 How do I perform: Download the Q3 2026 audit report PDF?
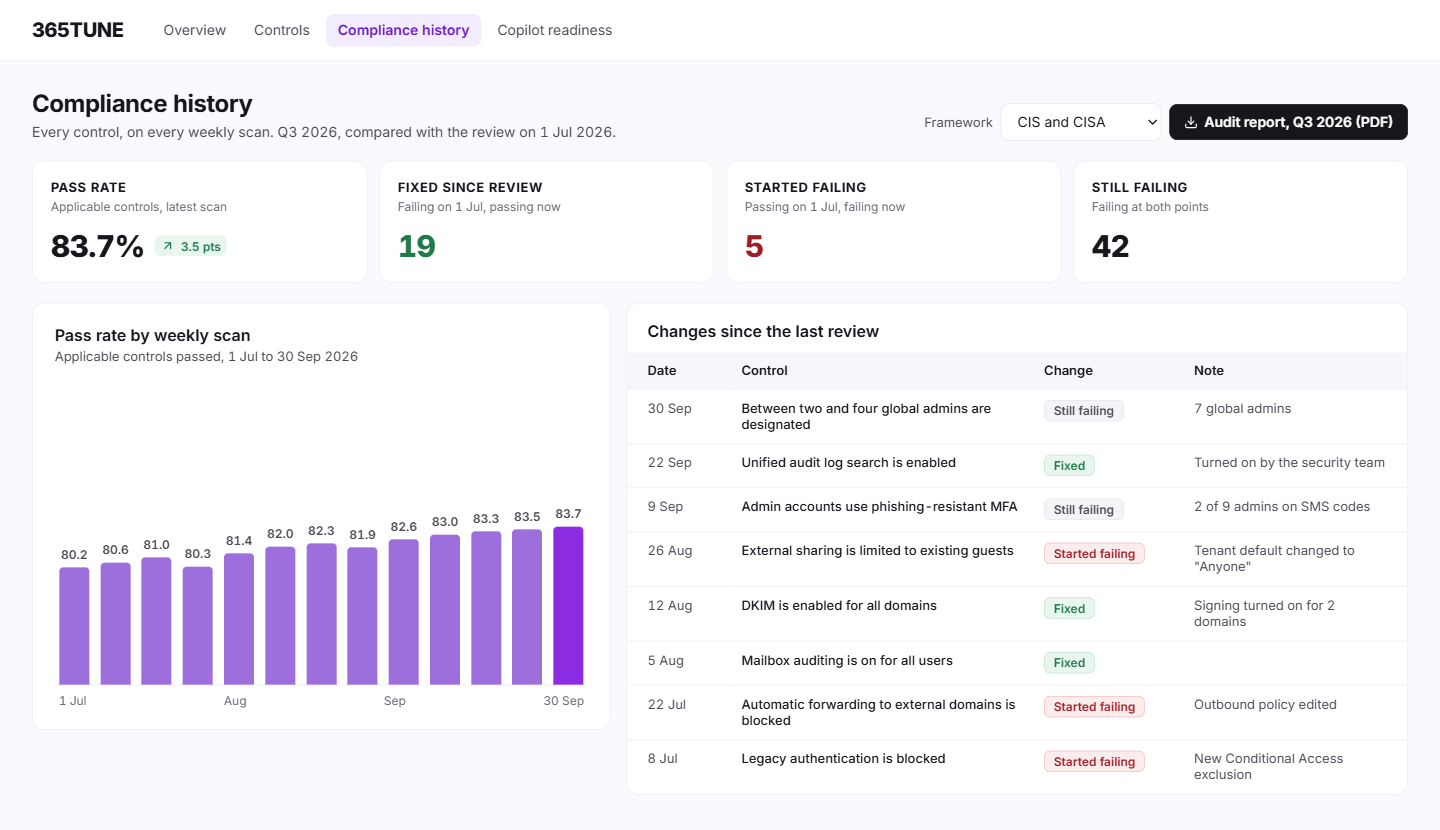click(1288, 122)
